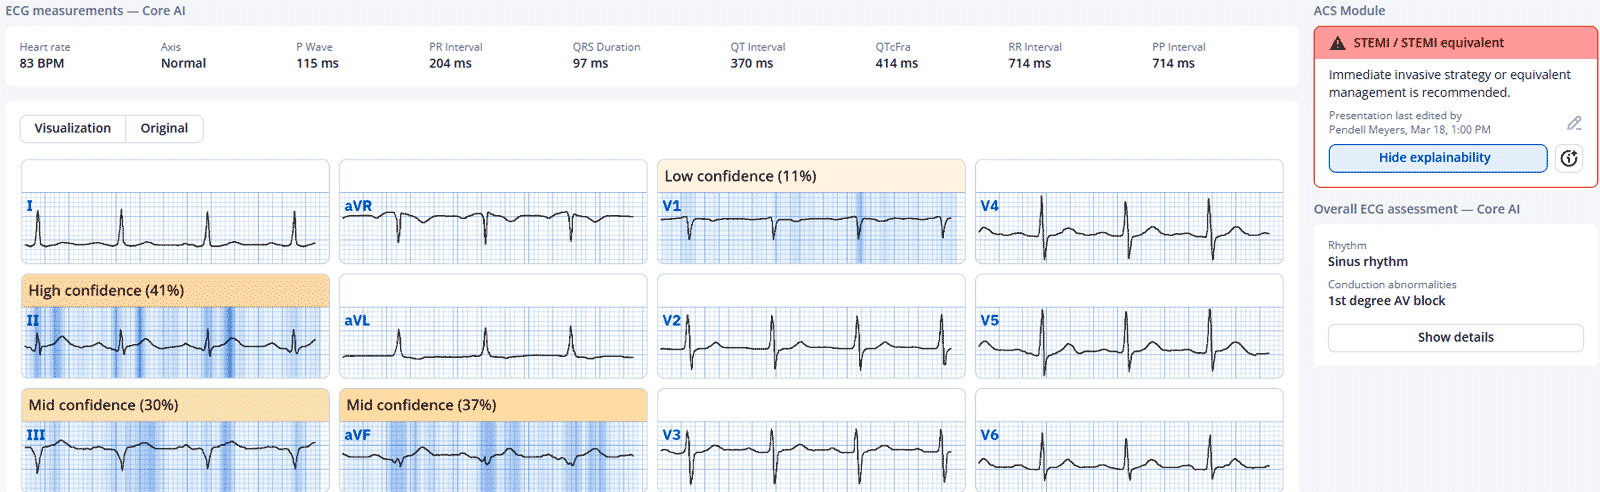
Task: Select lead III mid confidence tracing
Action: pyautogui.click(x=175, y=456)
